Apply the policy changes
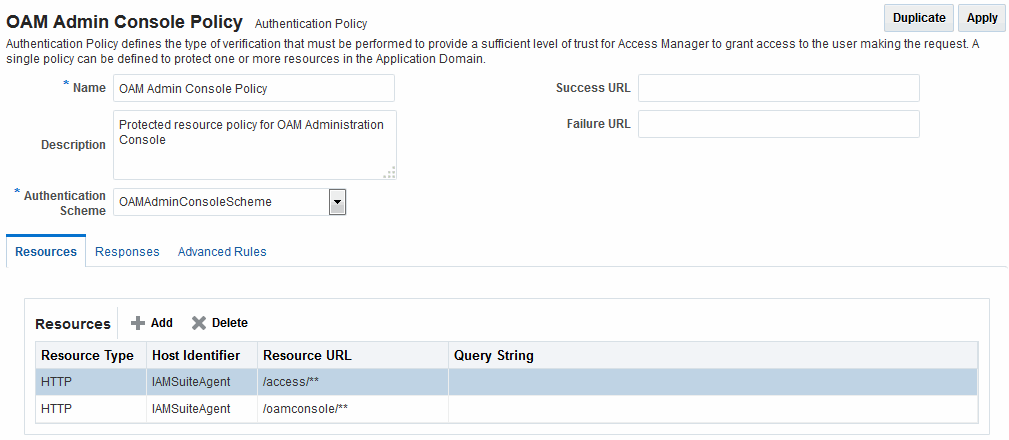The width and height of the screenshot is (1009, 440). point(982,18)
